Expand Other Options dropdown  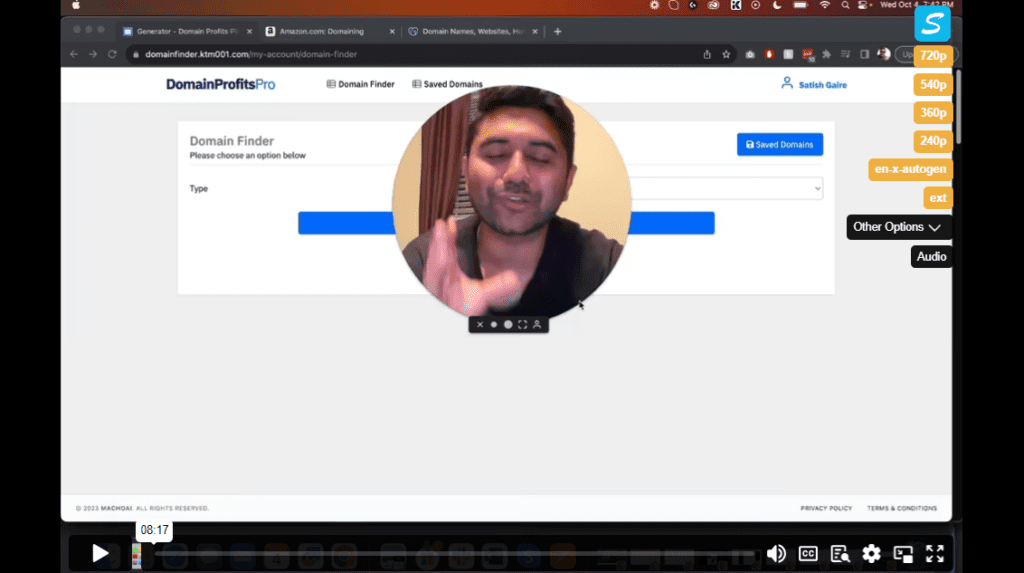click(898, 227)
